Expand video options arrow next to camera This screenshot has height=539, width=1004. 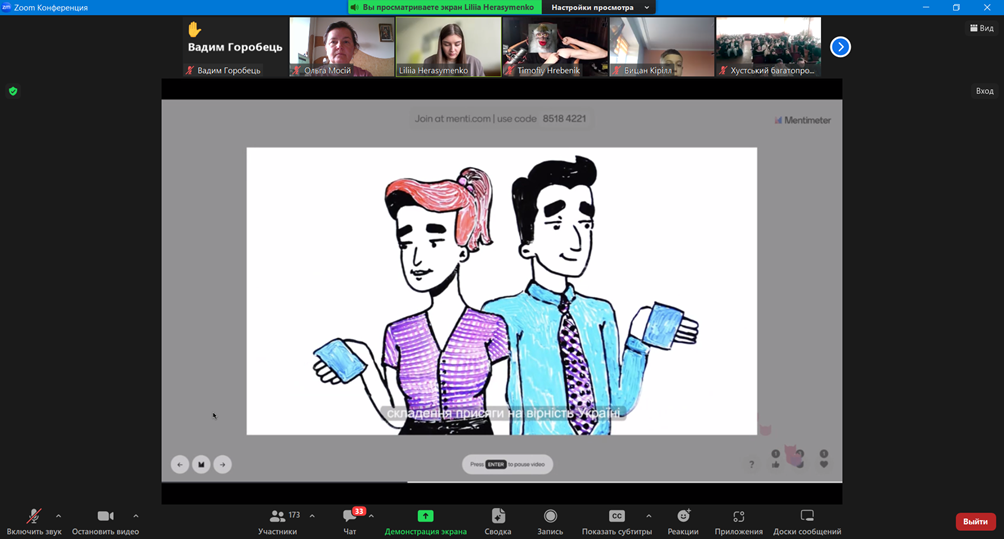pyautogui.click(x=136, y=516)
